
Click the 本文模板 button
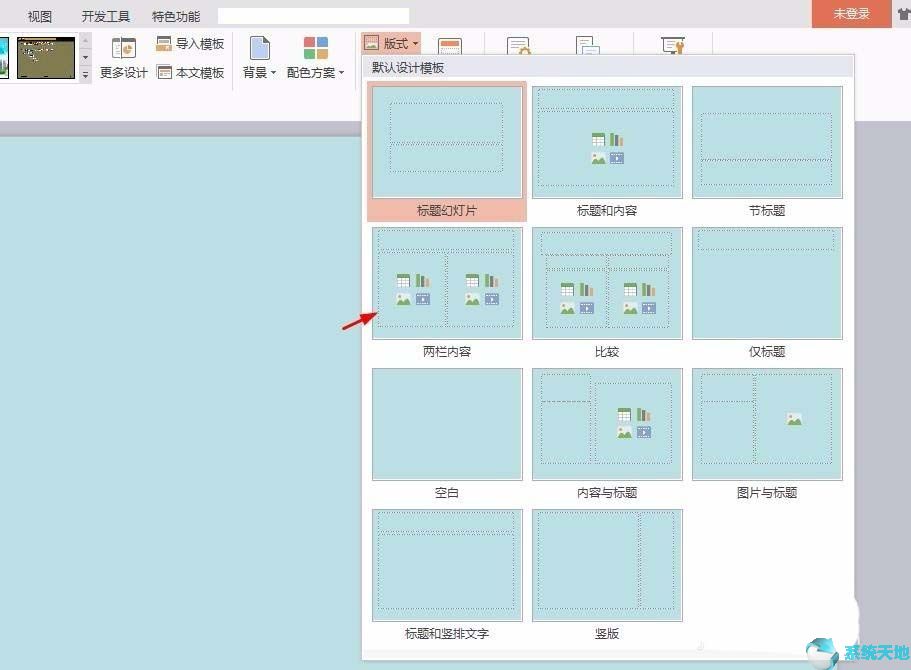click(x=190, y=72)
